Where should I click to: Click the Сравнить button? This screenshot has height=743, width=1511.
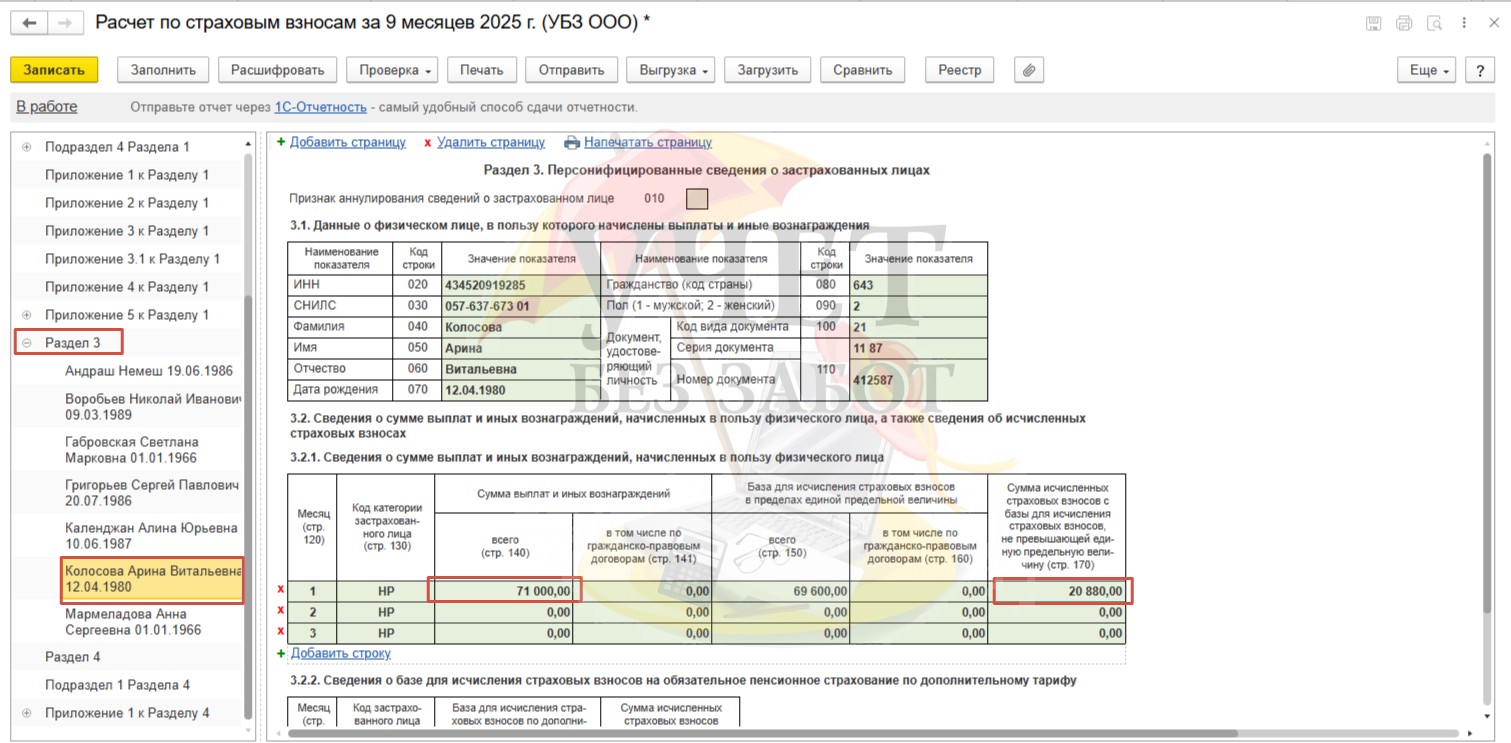coord(862,70)
